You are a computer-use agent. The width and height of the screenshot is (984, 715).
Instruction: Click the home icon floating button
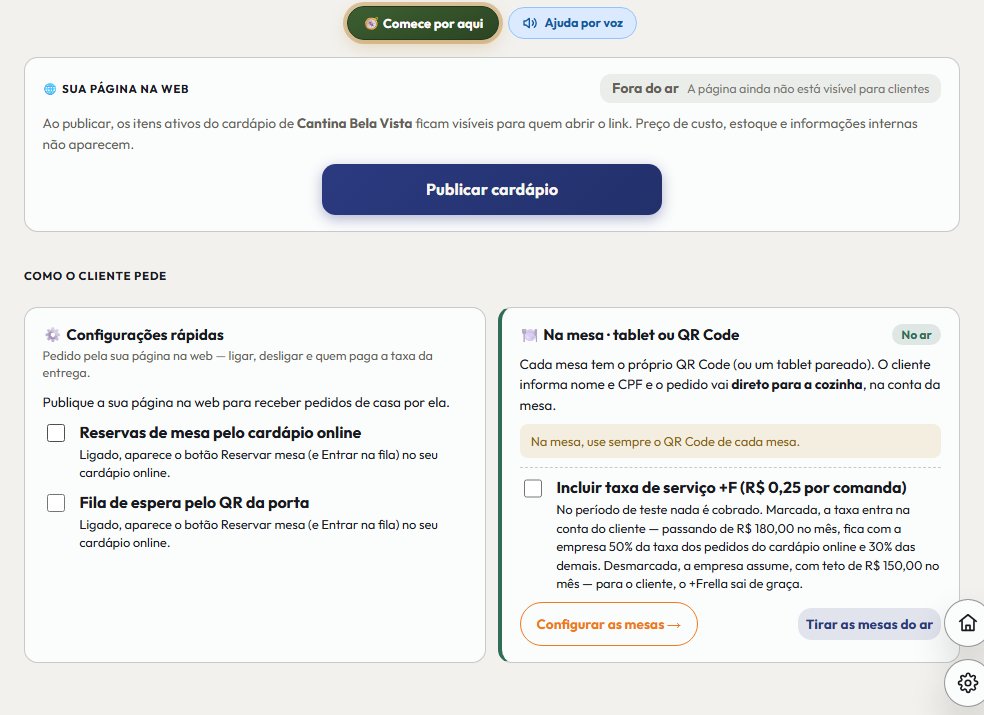967,623
